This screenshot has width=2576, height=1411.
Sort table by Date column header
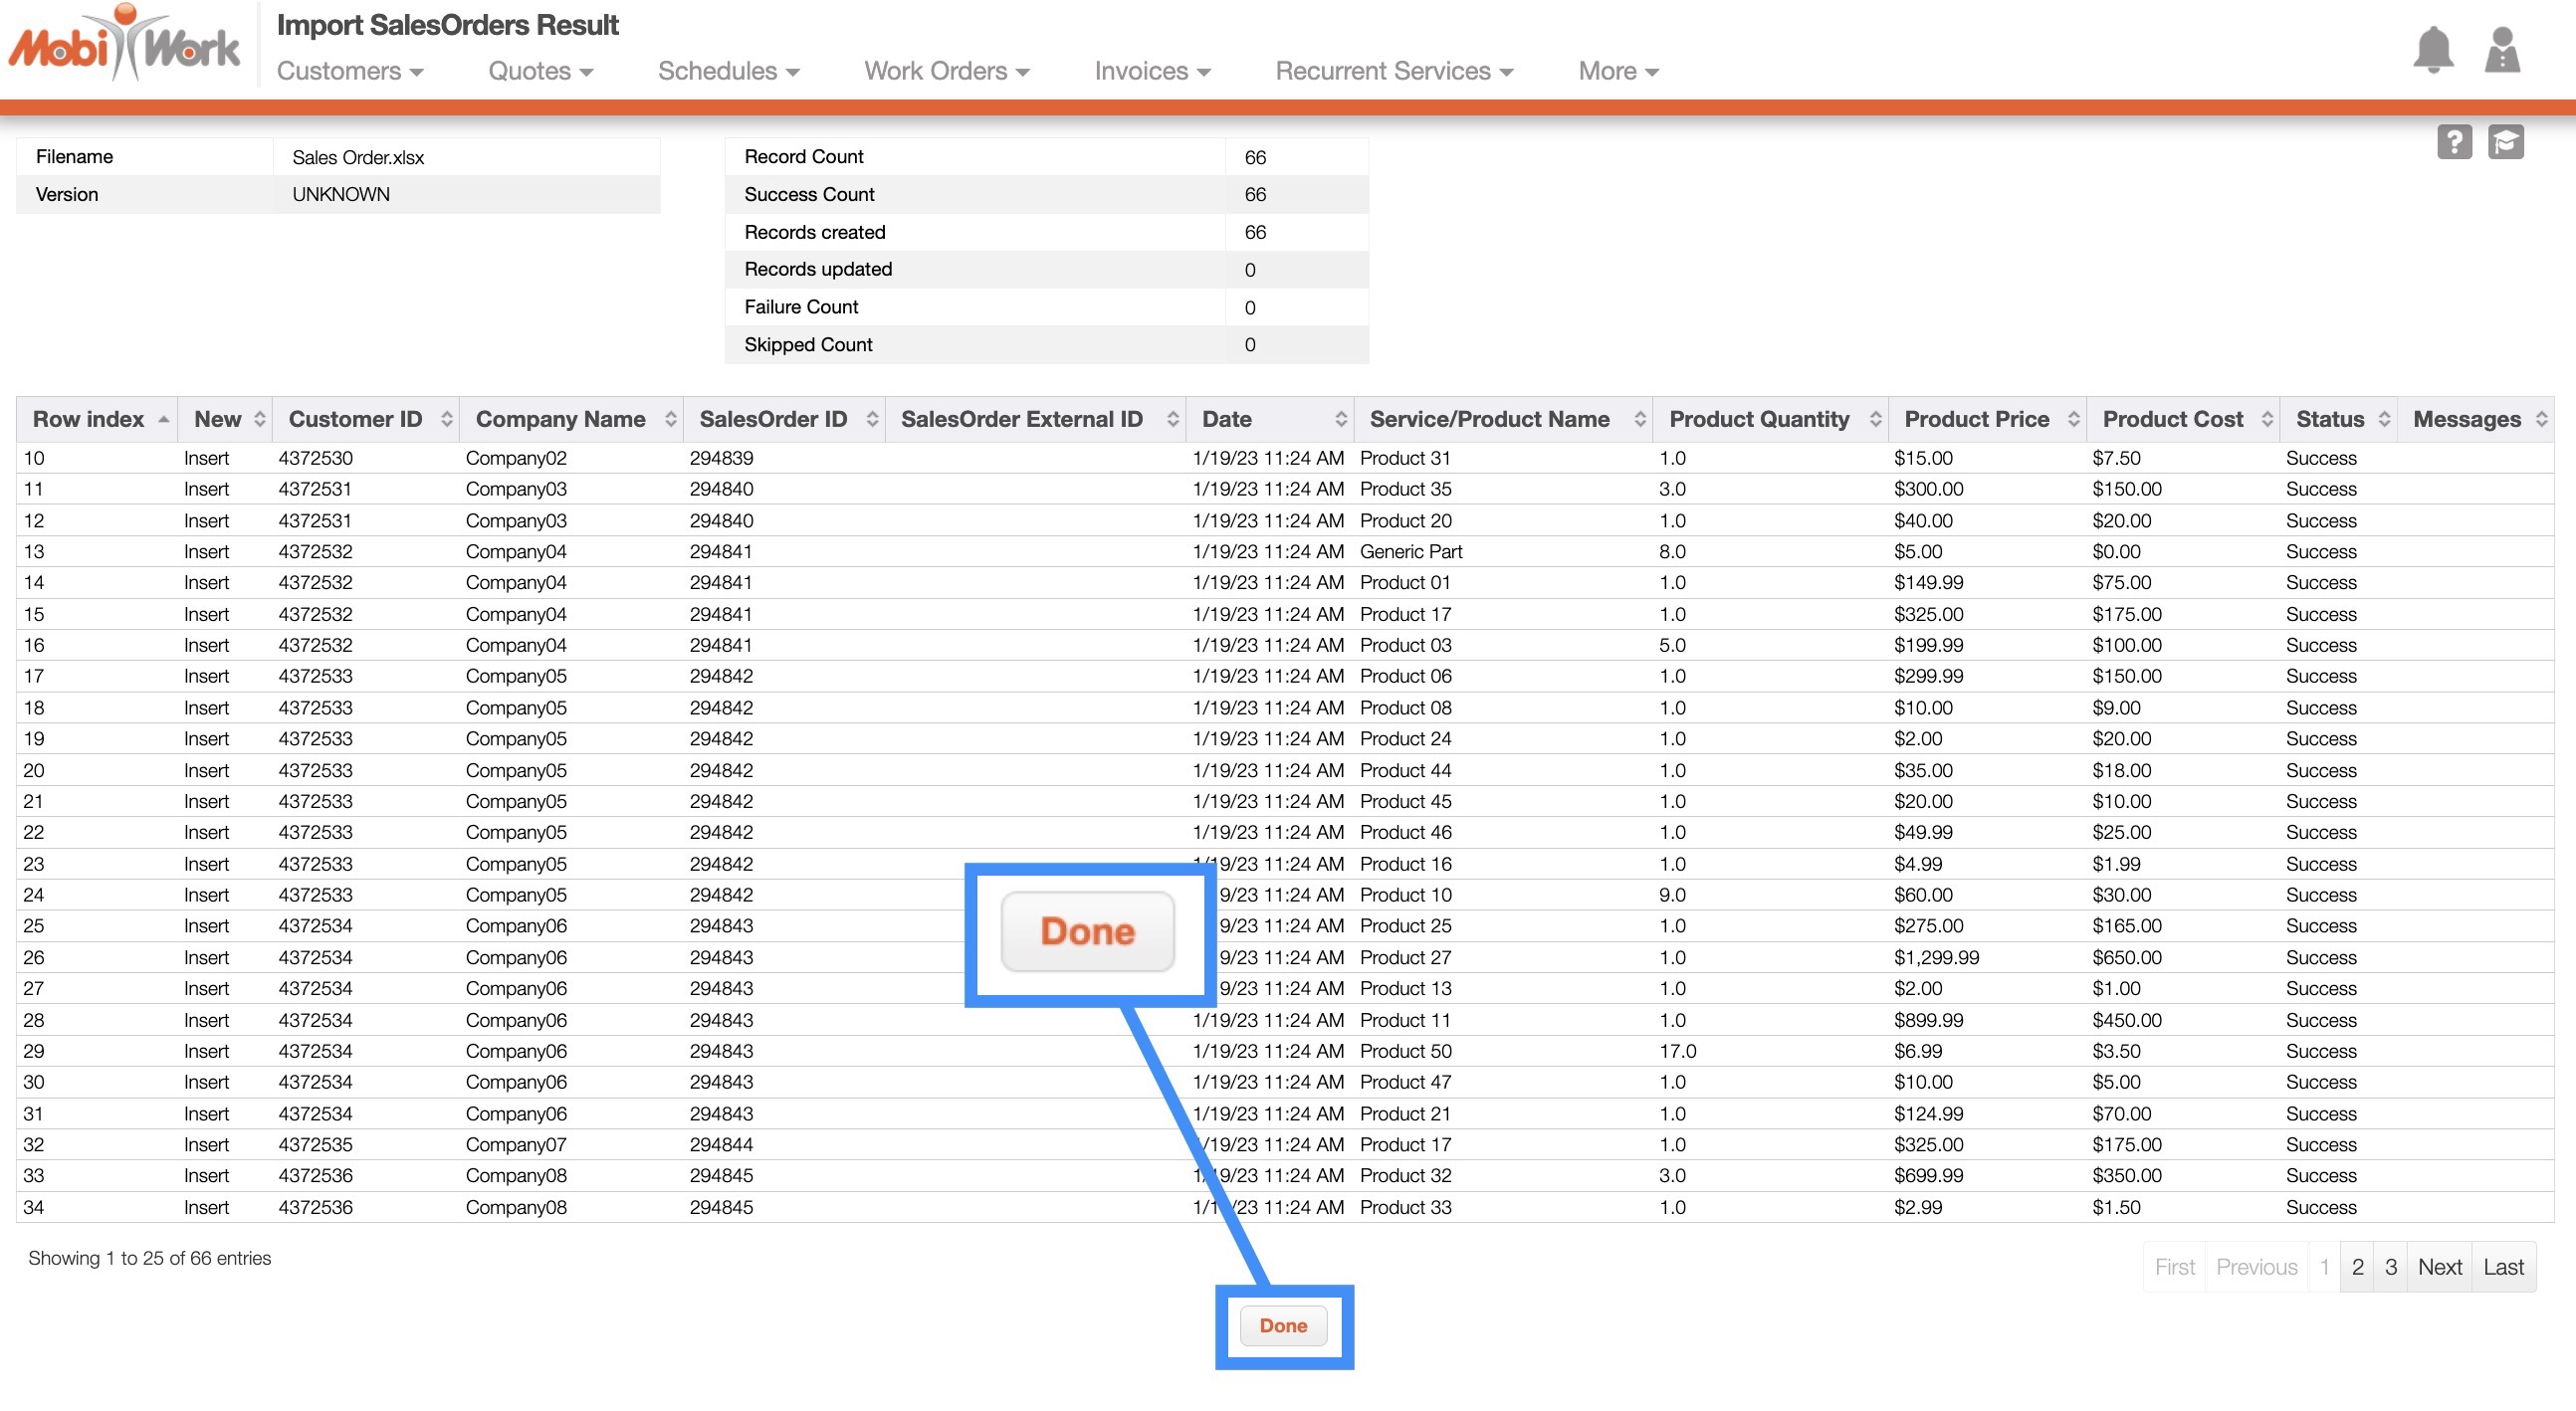point(1226,419)
